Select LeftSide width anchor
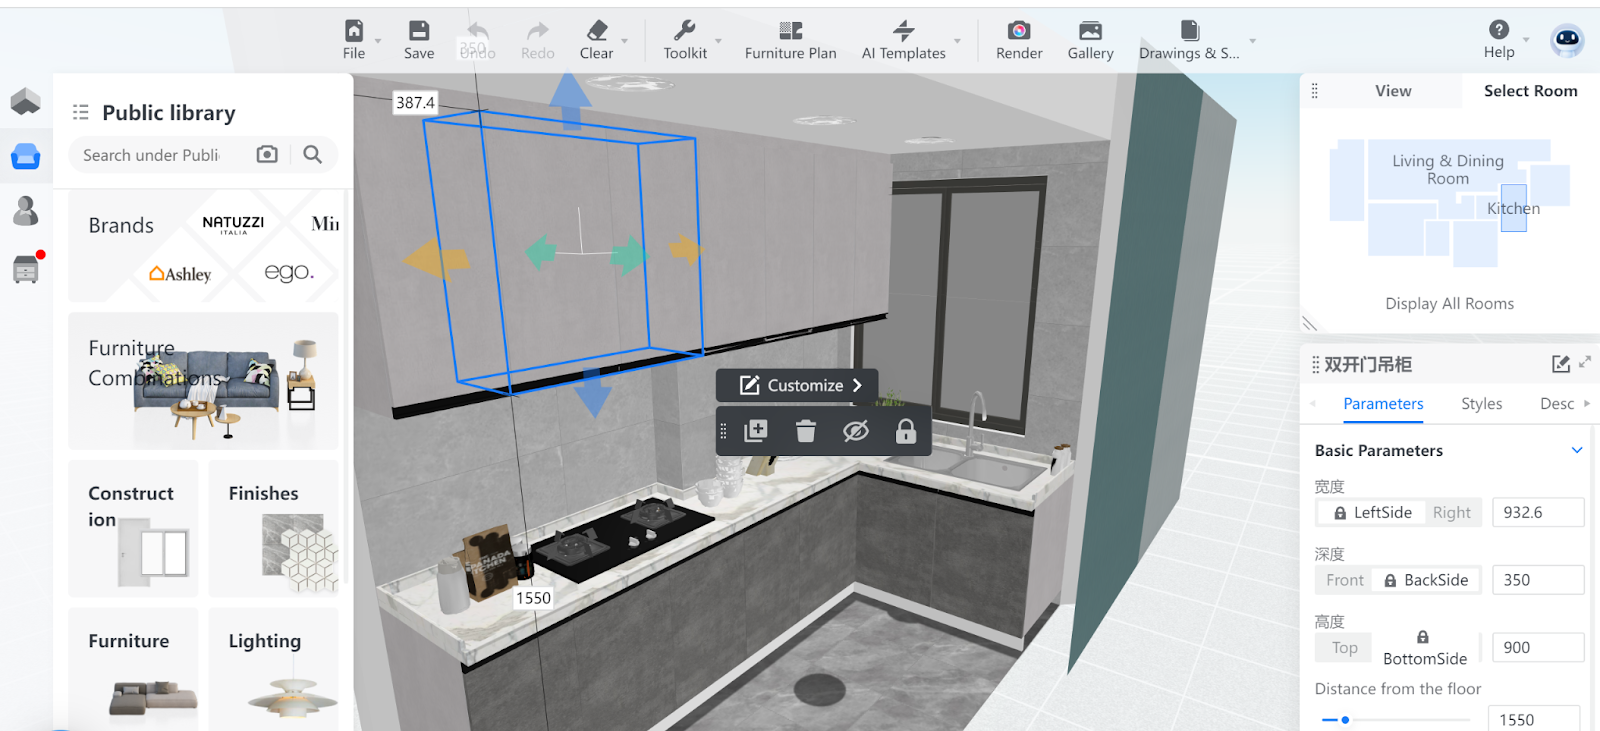Viewport: 1600px width, 731px height. coord(1373,513)
